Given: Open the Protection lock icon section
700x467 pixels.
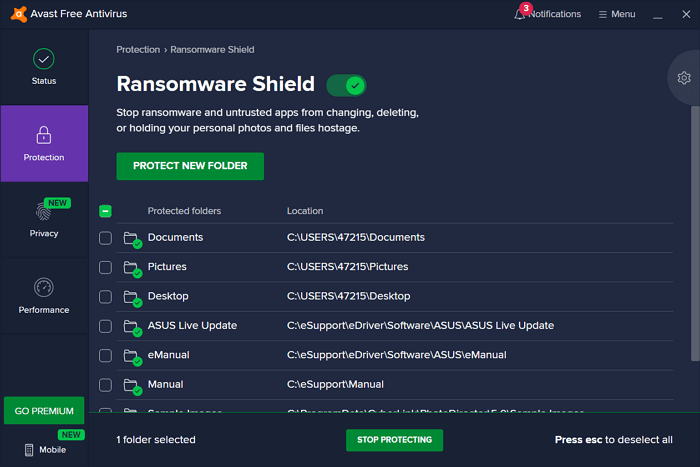Looking at the screenshot, I should (x=43, y=135).
